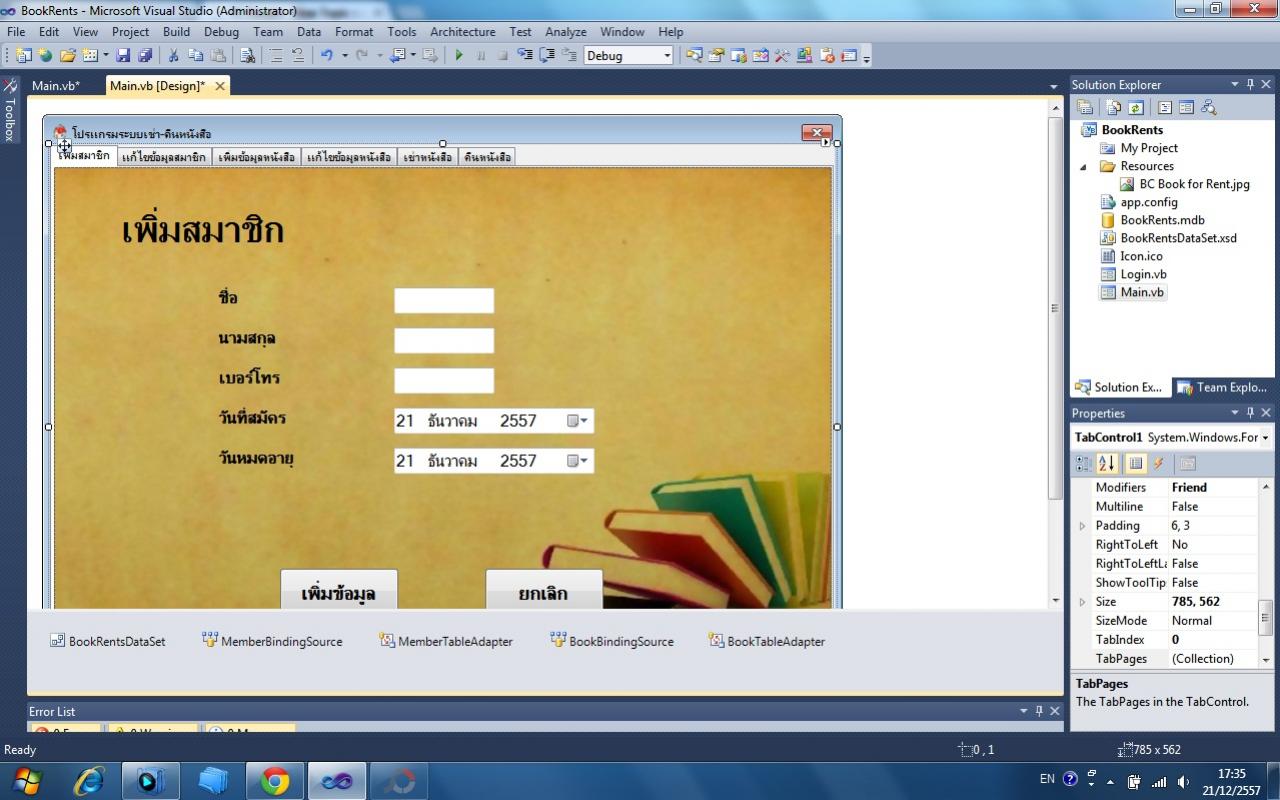Click the เพิ่มข้อมูล button on the form
Viewport: 1280px width, 800px height.
pyautogui.click(x=339, y=590)
